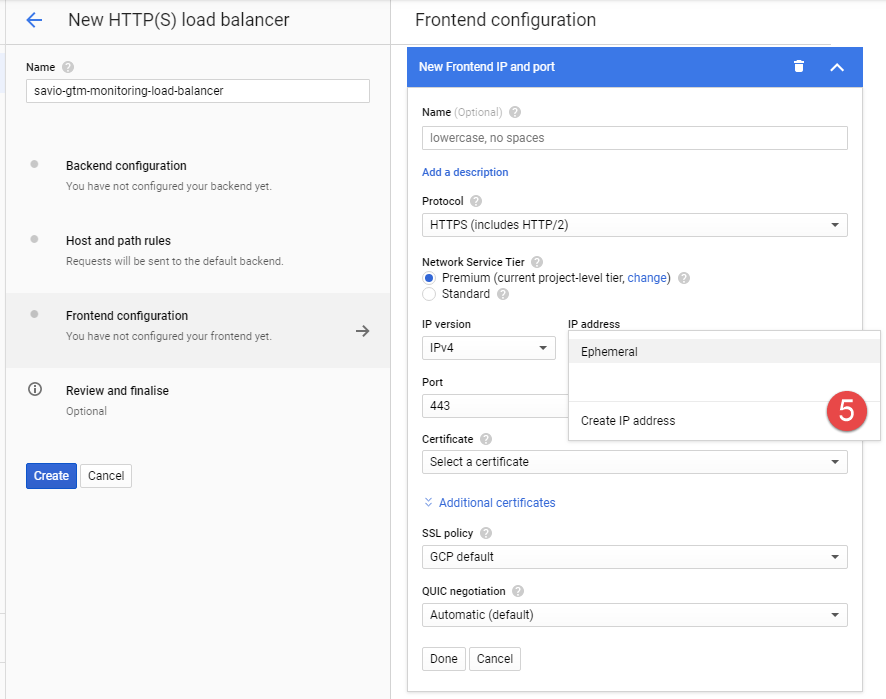Click the delete trash icon for the frontend
The width and height of the screenshot is (886, 699).
798,67
